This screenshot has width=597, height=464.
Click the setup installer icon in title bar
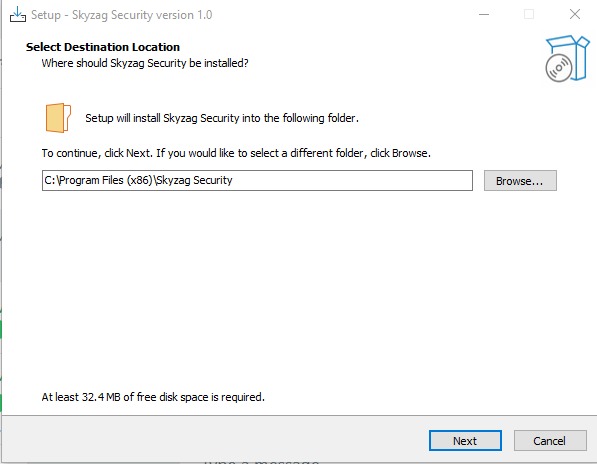18,15
